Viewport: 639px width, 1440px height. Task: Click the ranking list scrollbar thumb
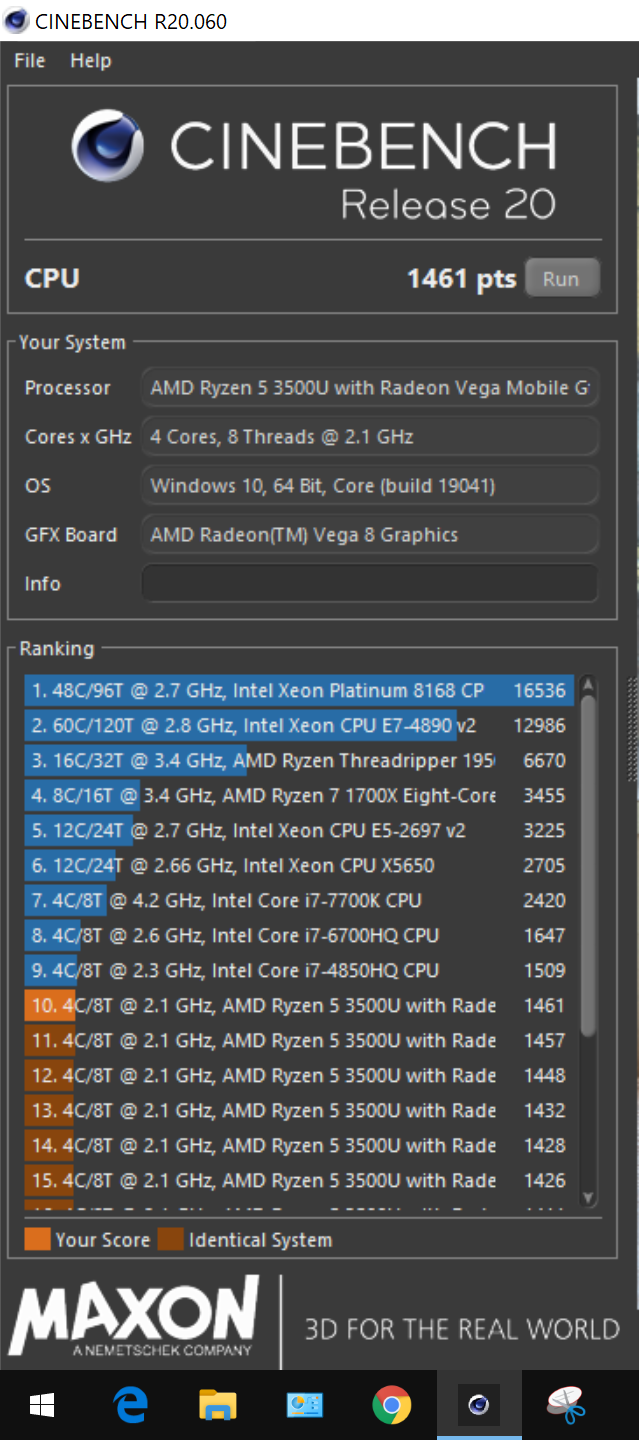(x=588, y=865)
